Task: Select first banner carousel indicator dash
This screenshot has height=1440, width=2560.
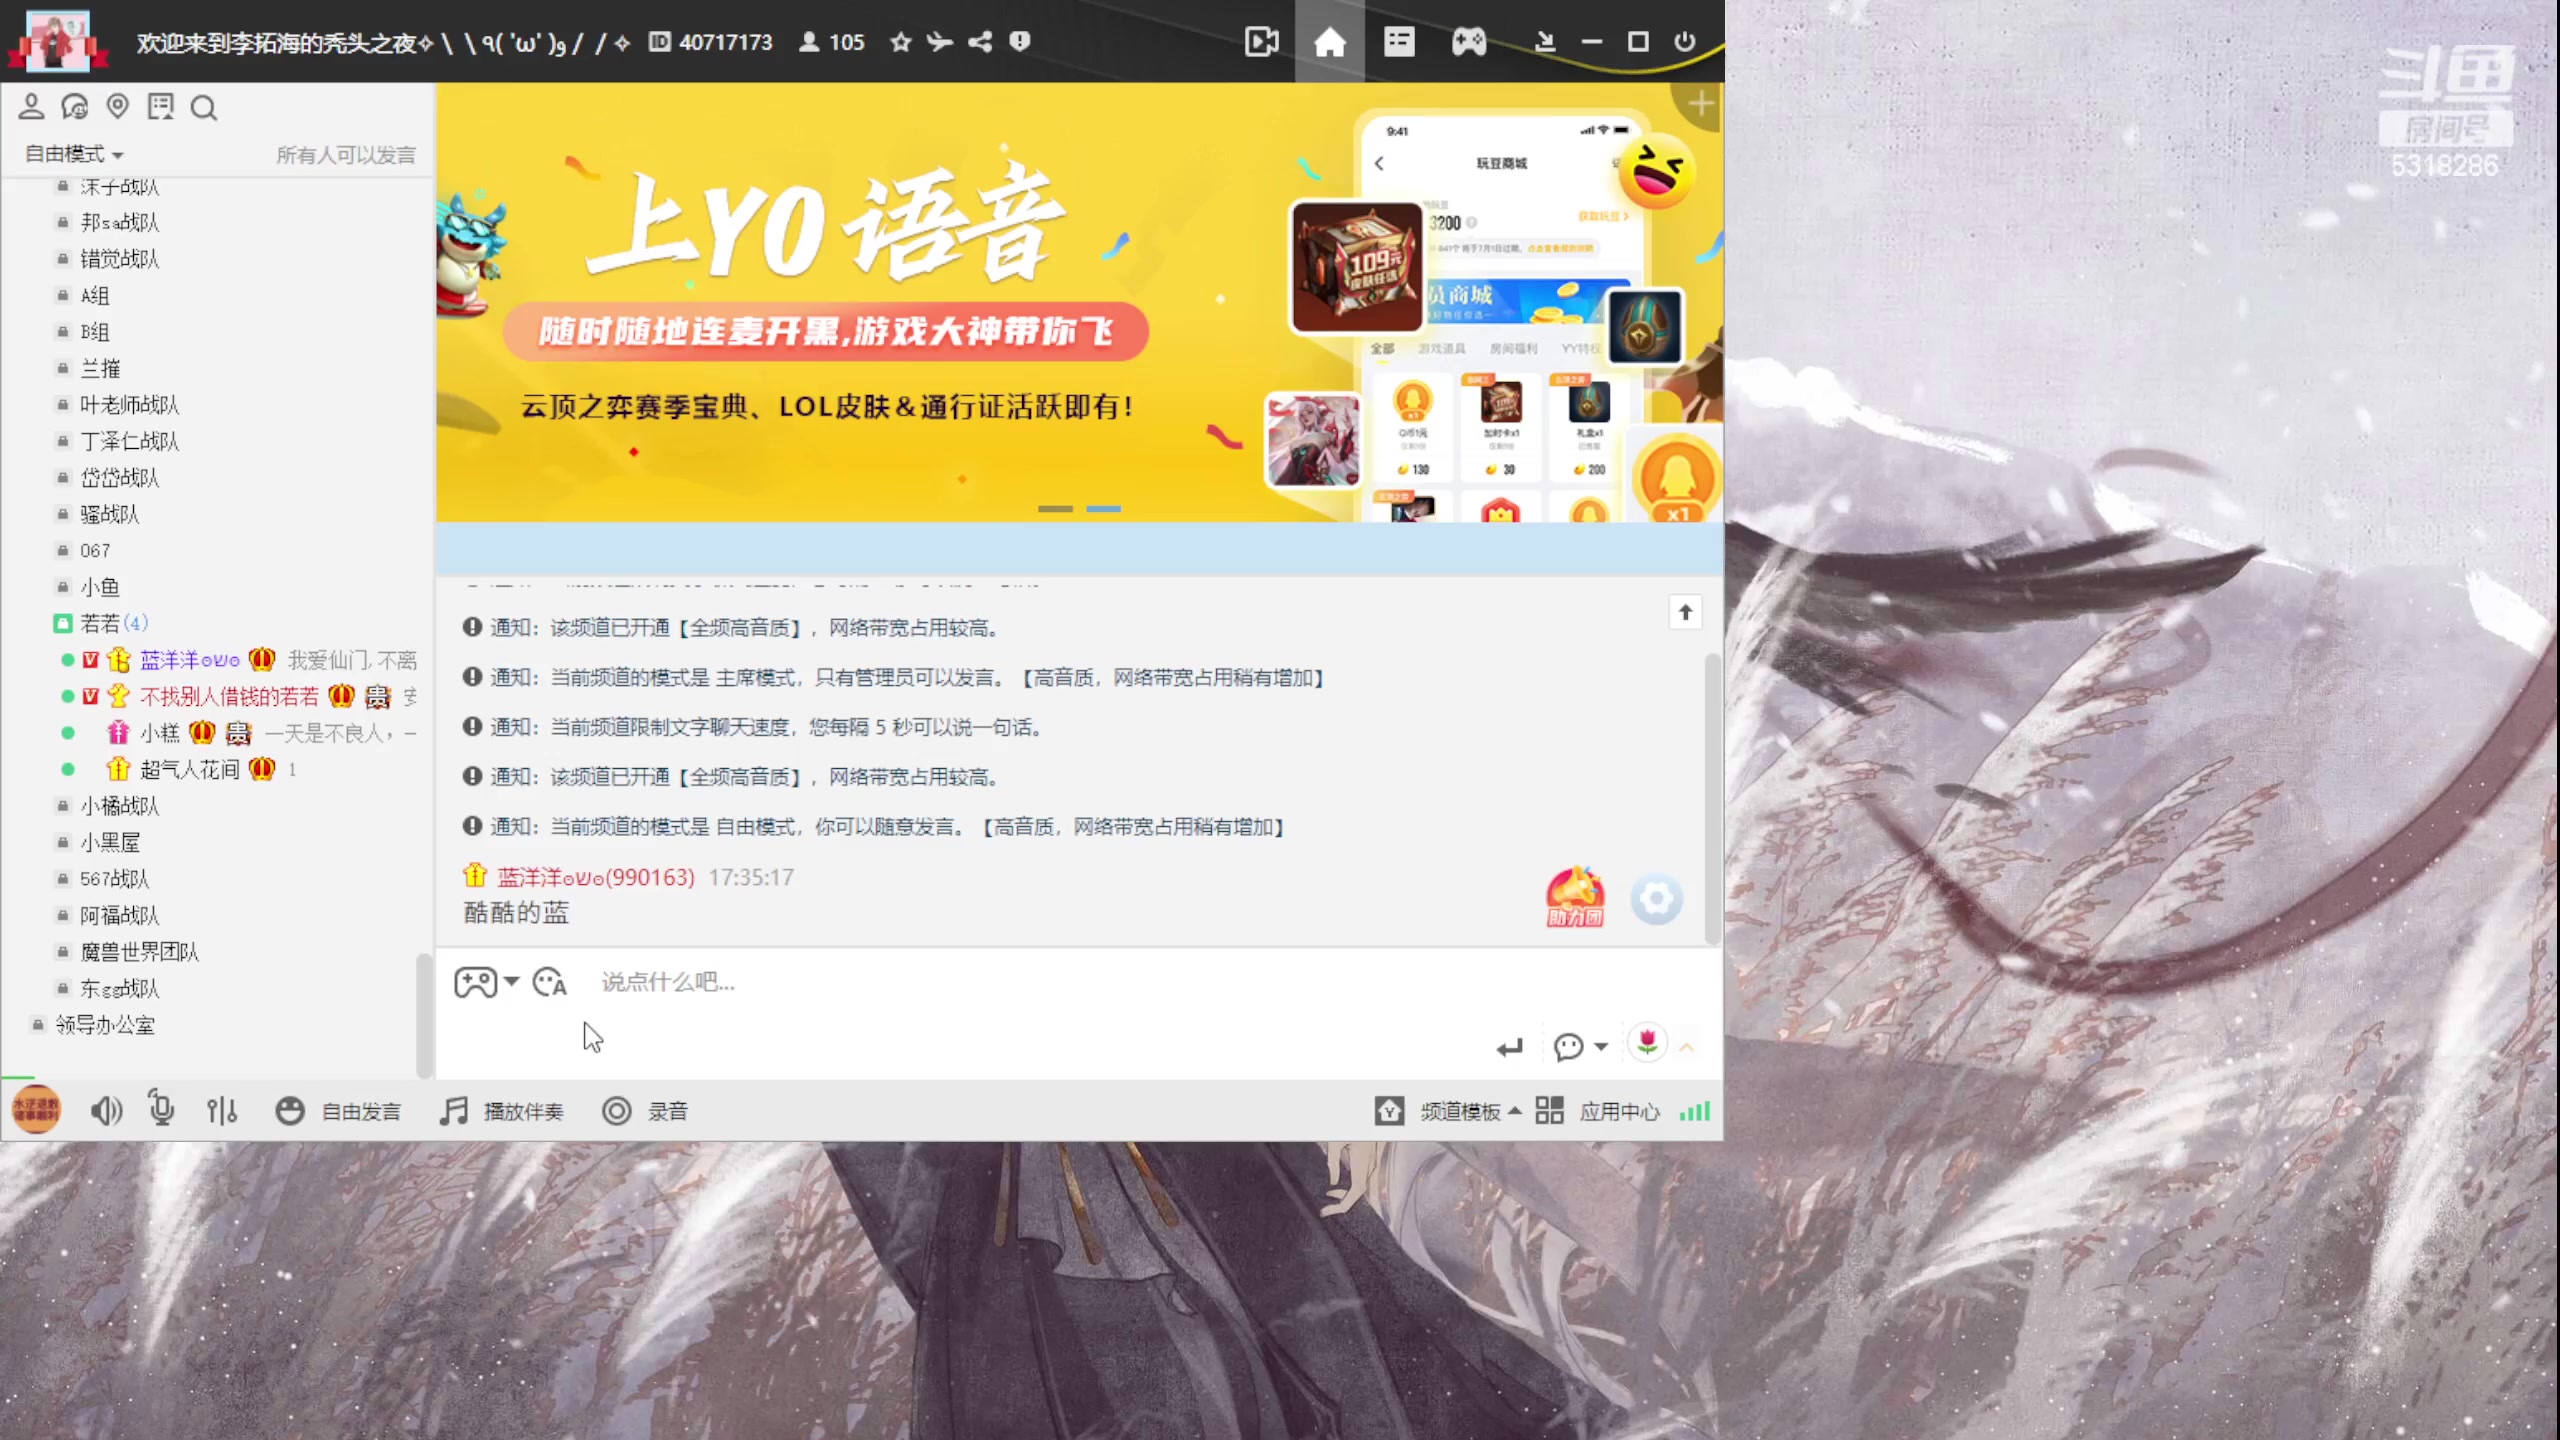Action: 1055,509
